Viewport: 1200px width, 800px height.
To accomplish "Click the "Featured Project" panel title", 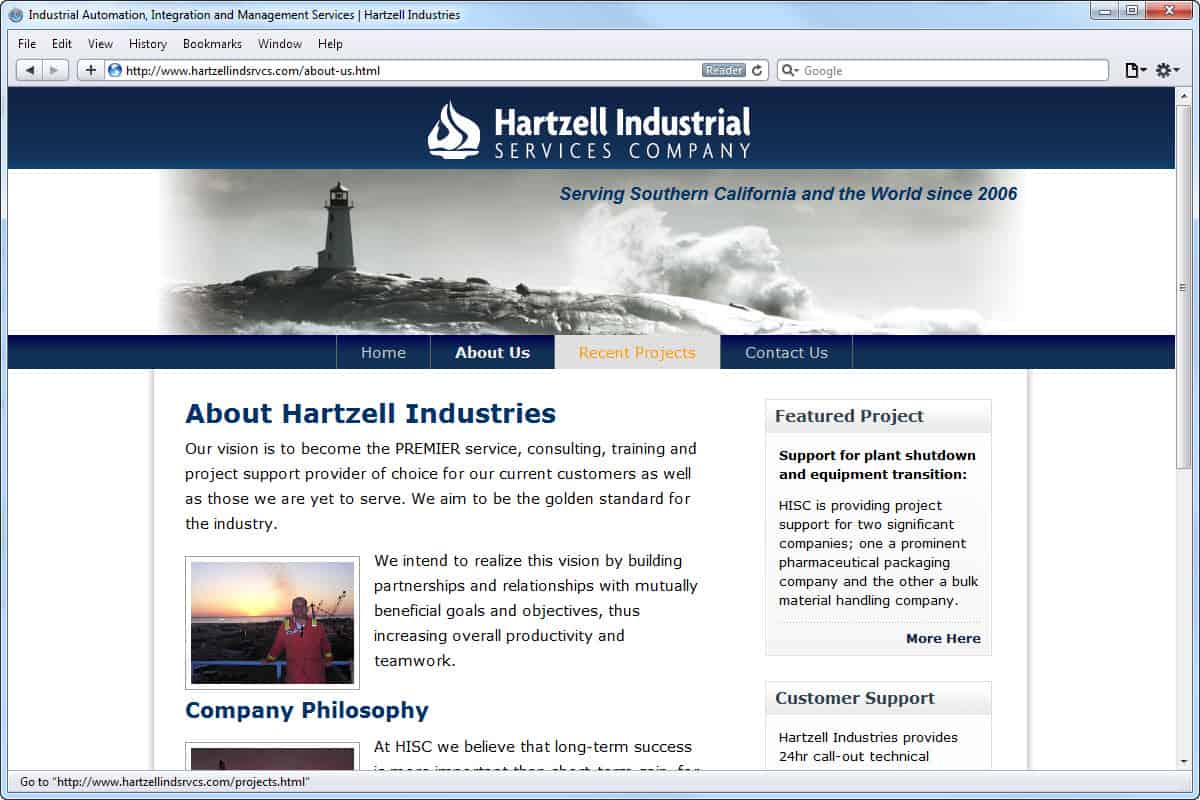I will (849, 416).
